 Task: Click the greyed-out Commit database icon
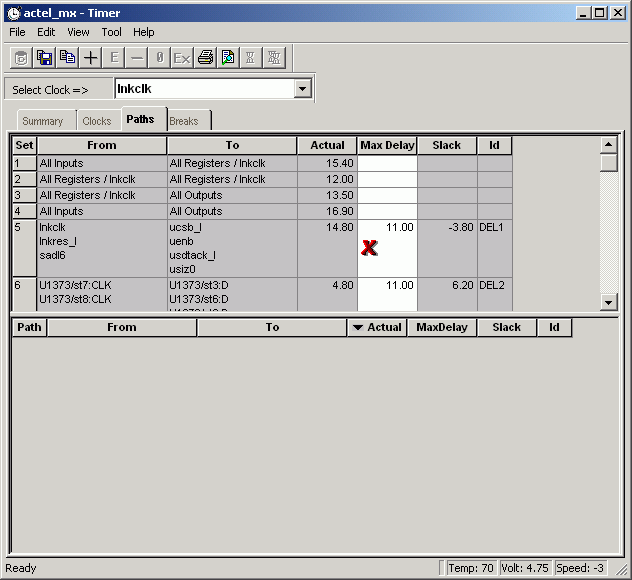pyautogui.click(x=21, y=58)
